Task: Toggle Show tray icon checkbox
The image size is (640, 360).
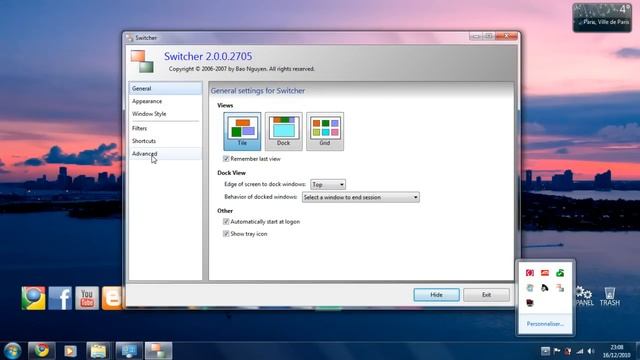Action: pos(226,234)
